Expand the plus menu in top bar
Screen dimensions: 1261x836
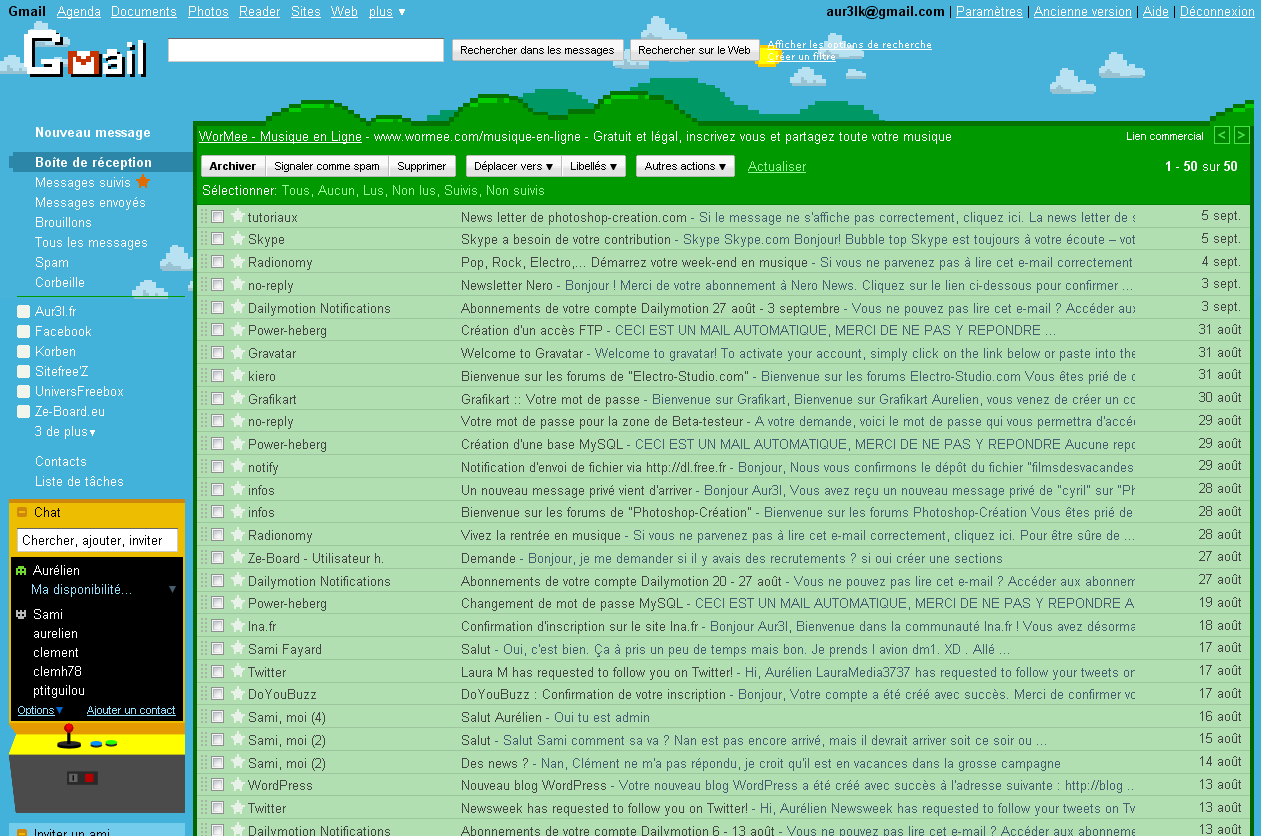tap(387, 12)
